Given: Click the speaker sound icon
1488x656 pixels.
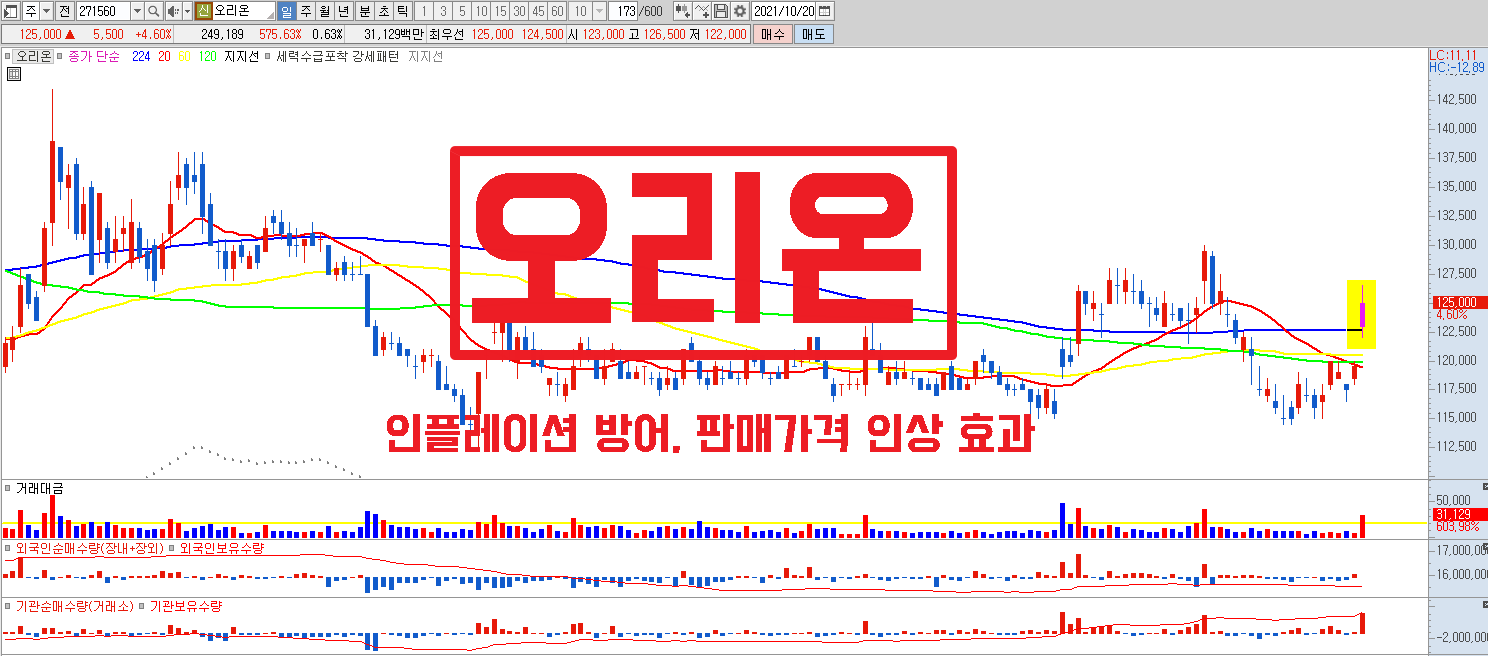Looking at the screenshot, I should [x=174, y=11].
